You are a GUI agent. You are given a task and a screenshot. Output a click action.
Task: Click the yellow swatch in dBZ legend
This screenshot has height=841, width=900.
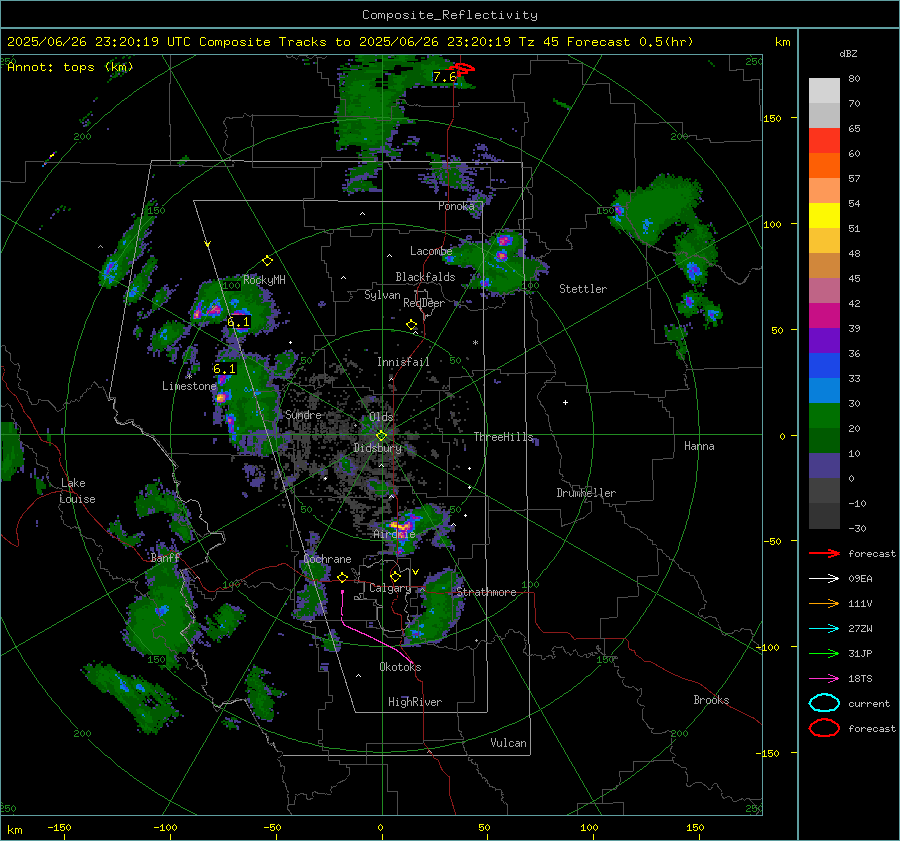[x=824, y=216]
